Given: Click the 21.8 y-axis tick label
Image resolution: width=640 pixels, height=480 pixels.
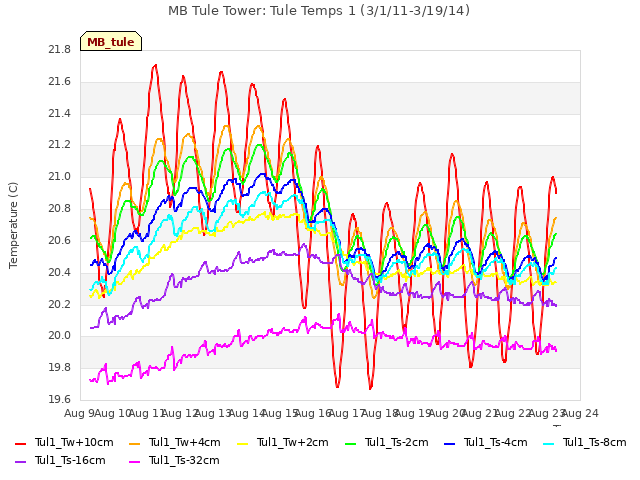Looking at the screenshot, I should click(60, 50).
